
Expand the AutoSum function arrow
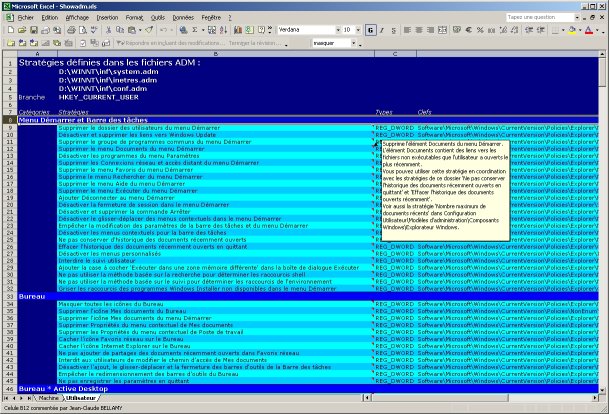(203, 30)
